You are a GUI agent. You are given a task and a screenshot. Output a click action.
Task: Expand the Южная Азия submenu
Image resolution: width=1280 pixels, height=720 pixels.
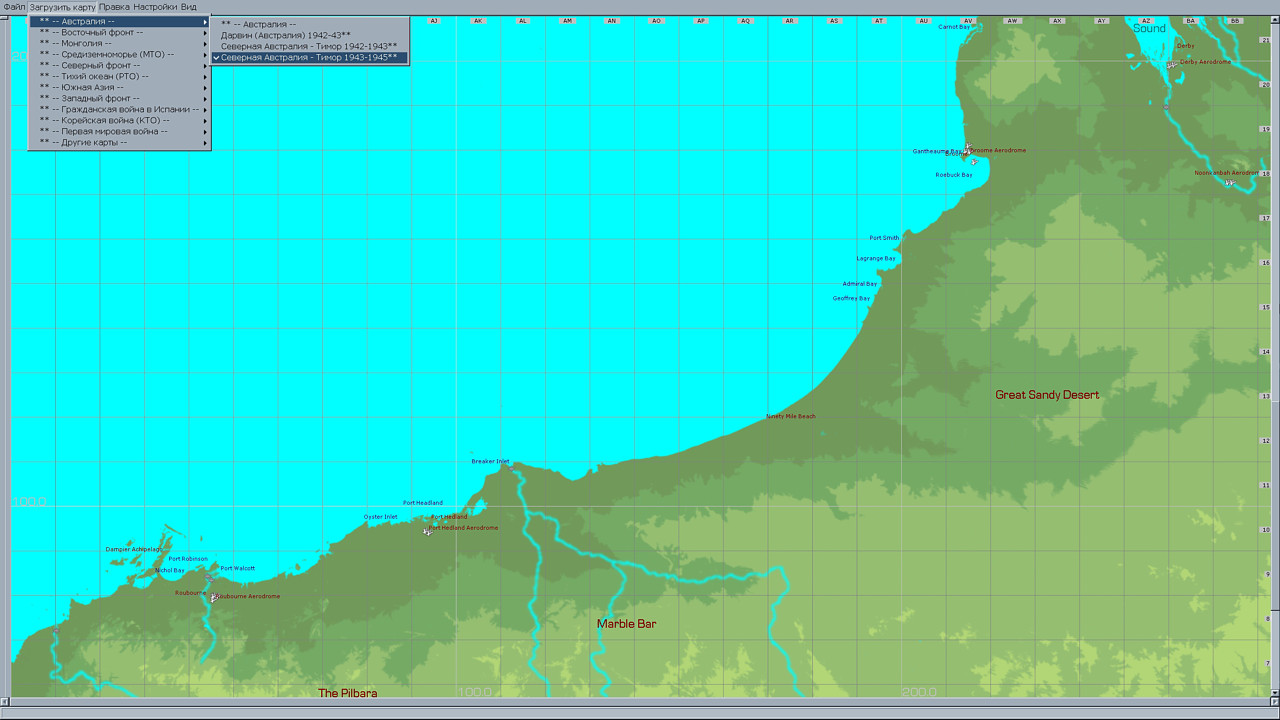120,88
